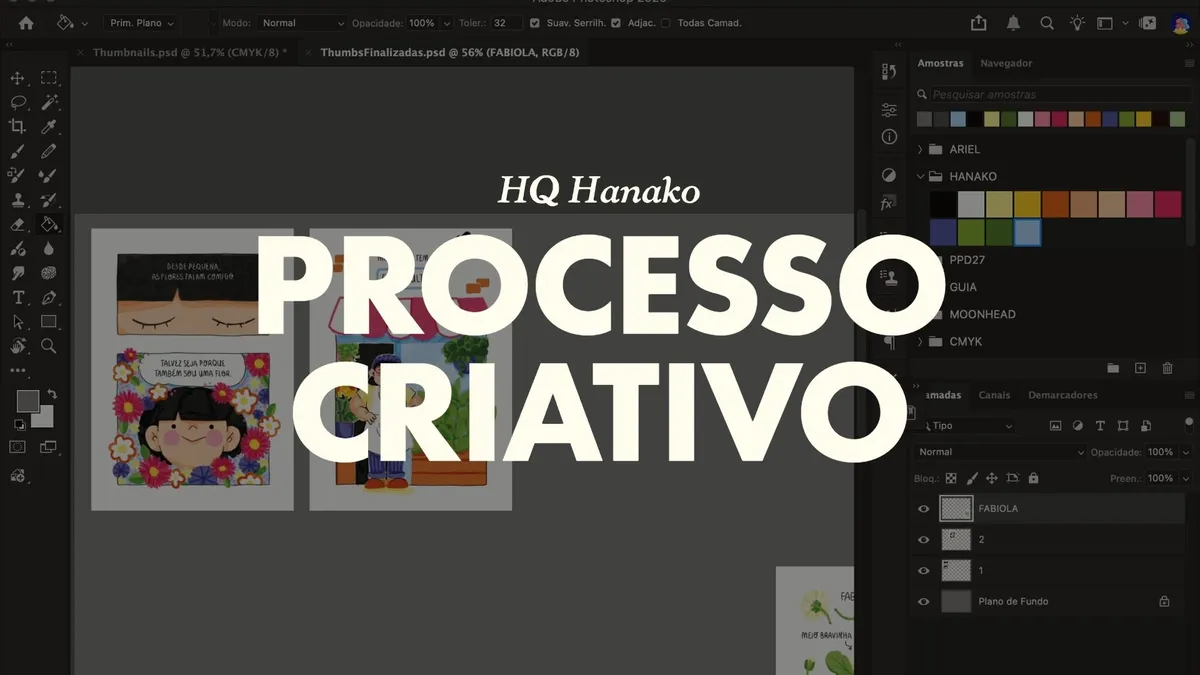Toggle Suav. Serrilh. checkbox
1200x675 pixels.
[535, 23]
